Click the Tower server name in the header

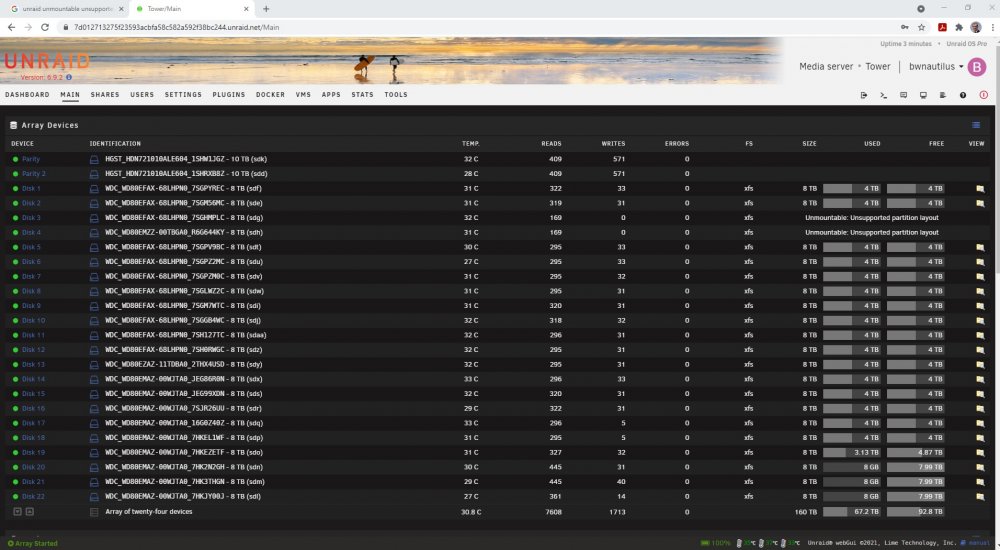878,66
